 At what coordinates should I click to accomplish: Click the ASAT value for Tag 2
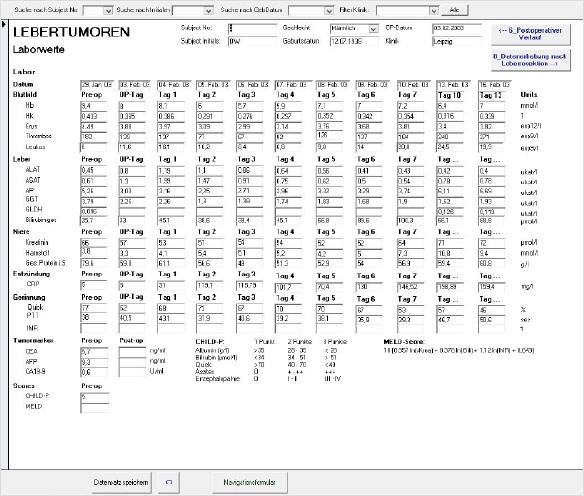tap(209, 181)
